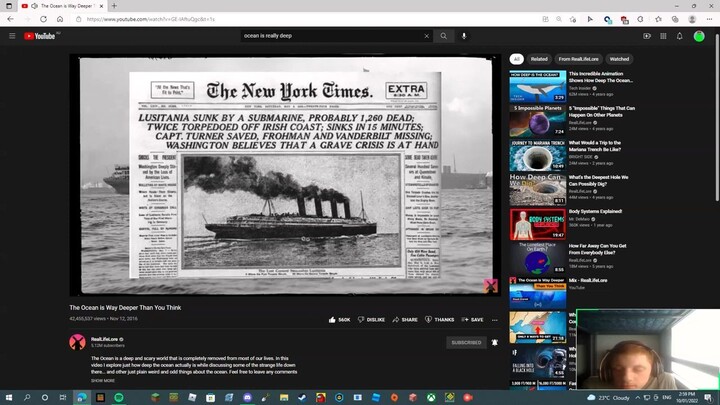The width and height of the screenshot is (720, 405).
Task: Start voice search with the microphone
Action: pyautogui.click(x=464, y=36)
